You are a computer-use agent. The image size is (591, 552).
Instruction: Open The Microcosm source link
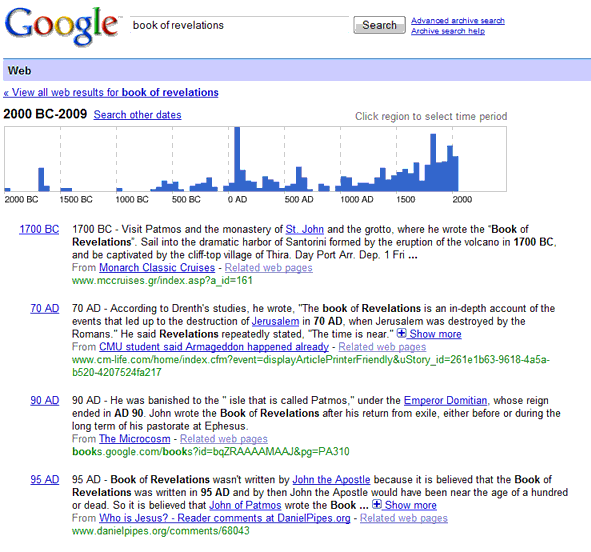coord(135,439)
